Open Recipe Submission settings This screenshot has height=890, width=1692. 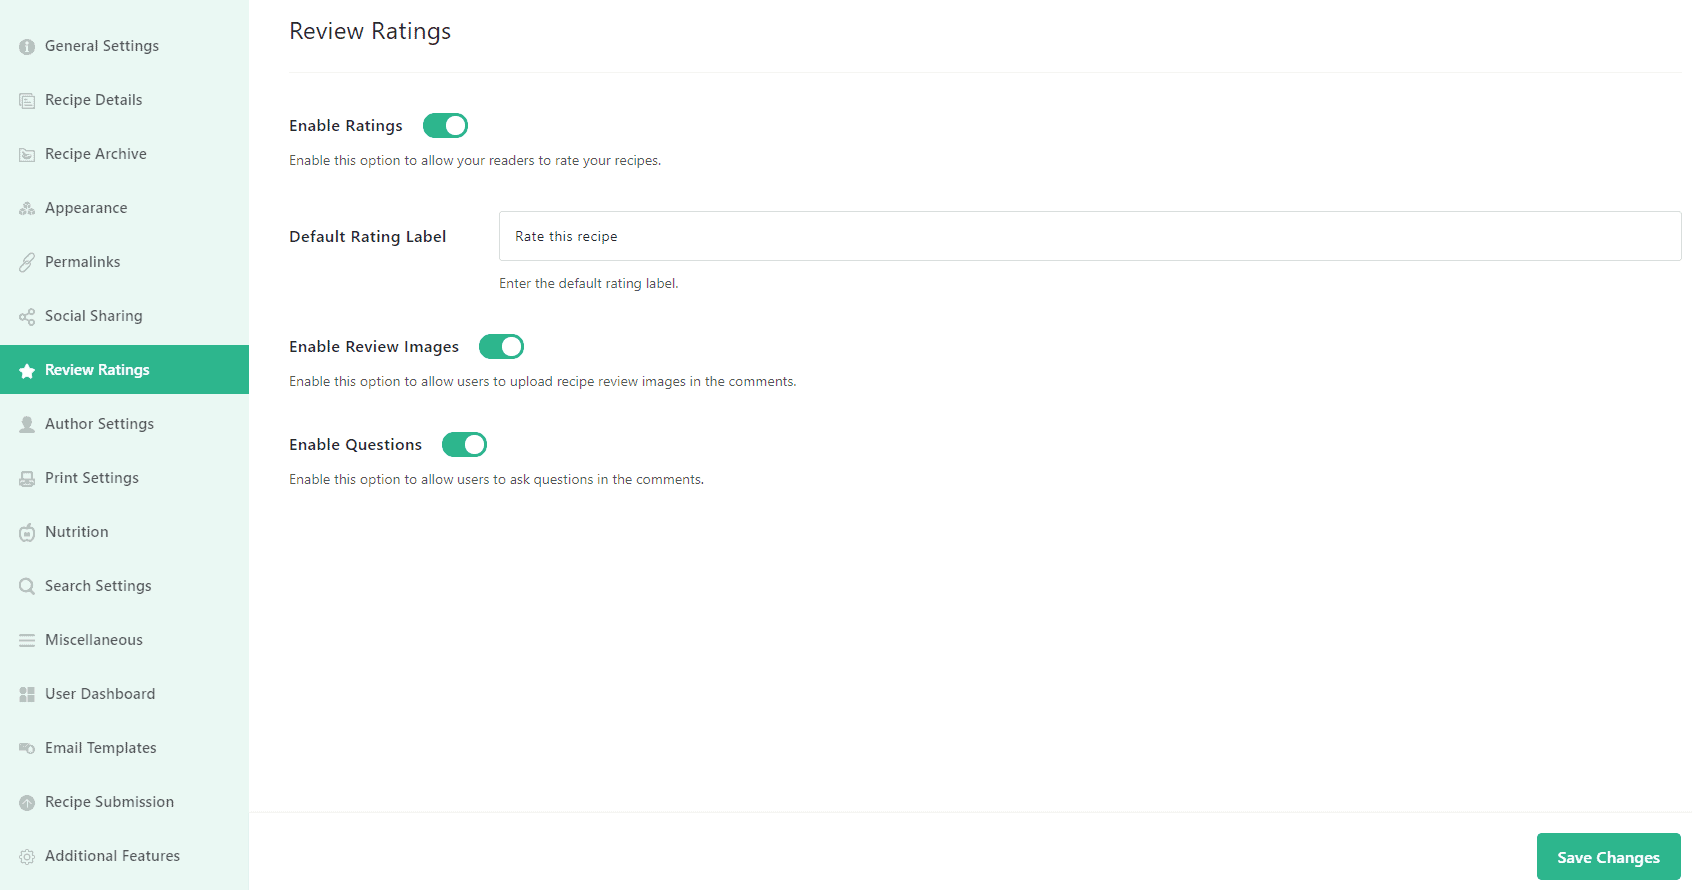tap(124, 802)
